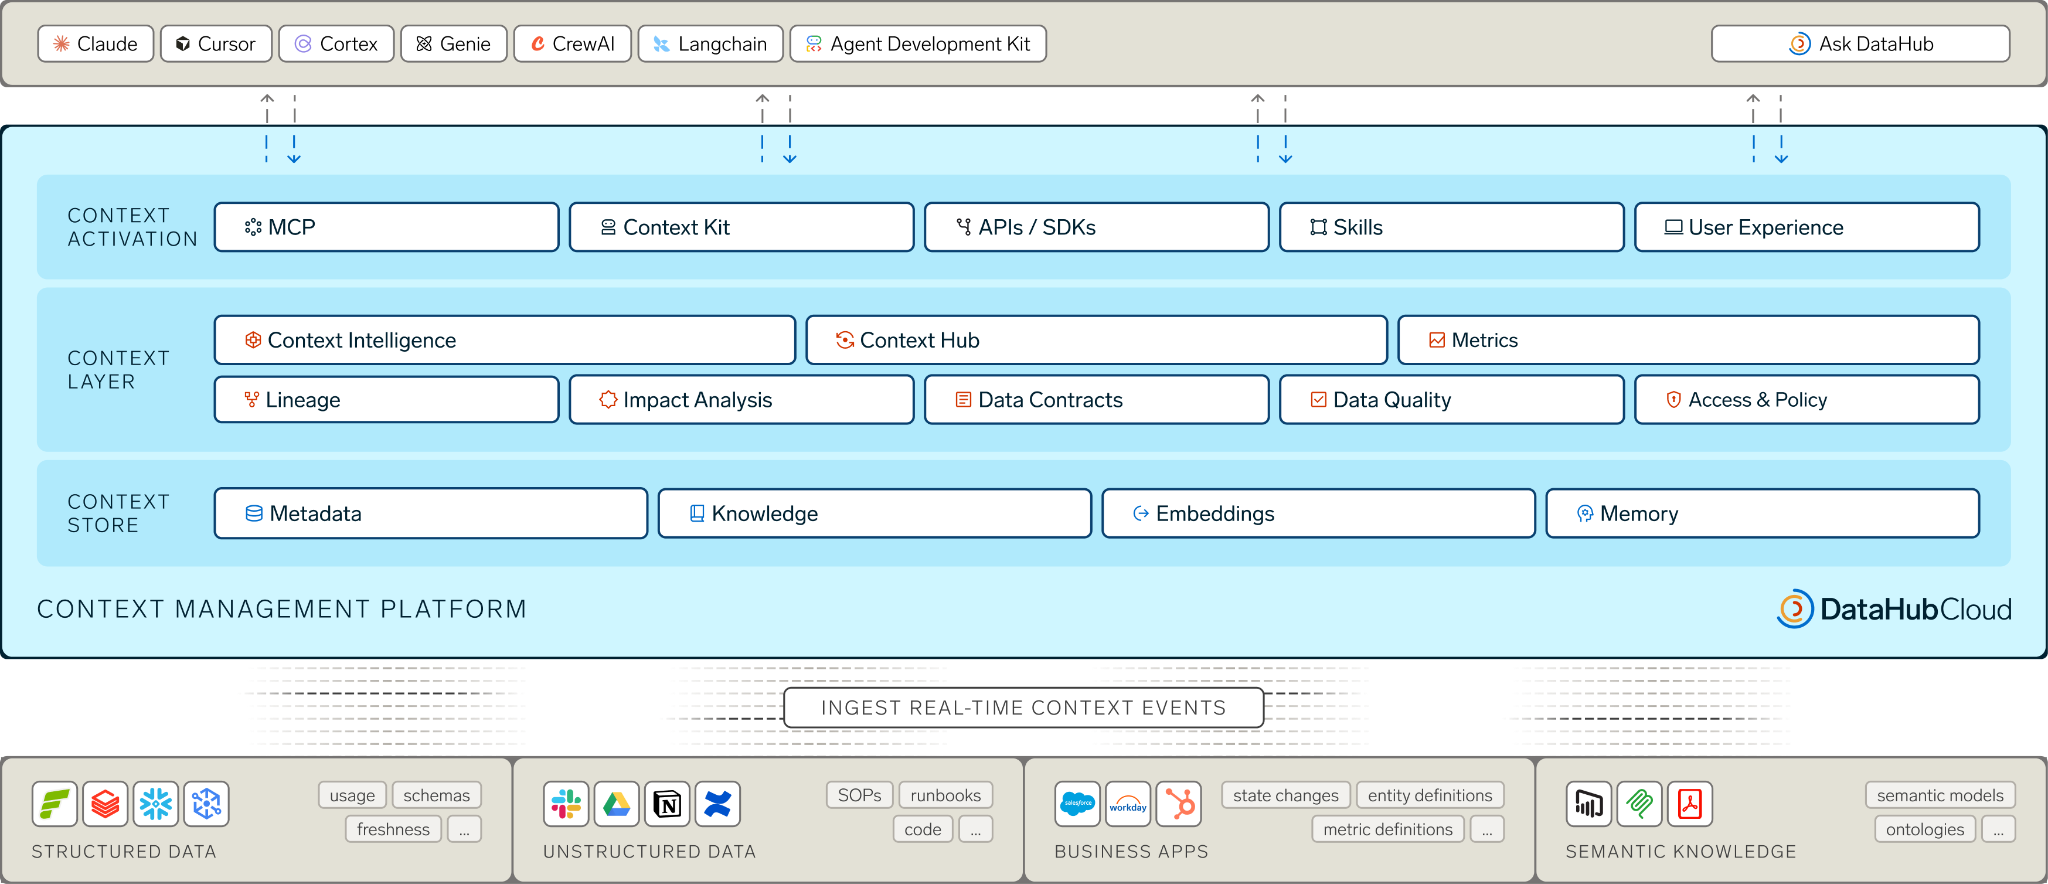Click the Access & Policy shield icon

(1674, 400)
